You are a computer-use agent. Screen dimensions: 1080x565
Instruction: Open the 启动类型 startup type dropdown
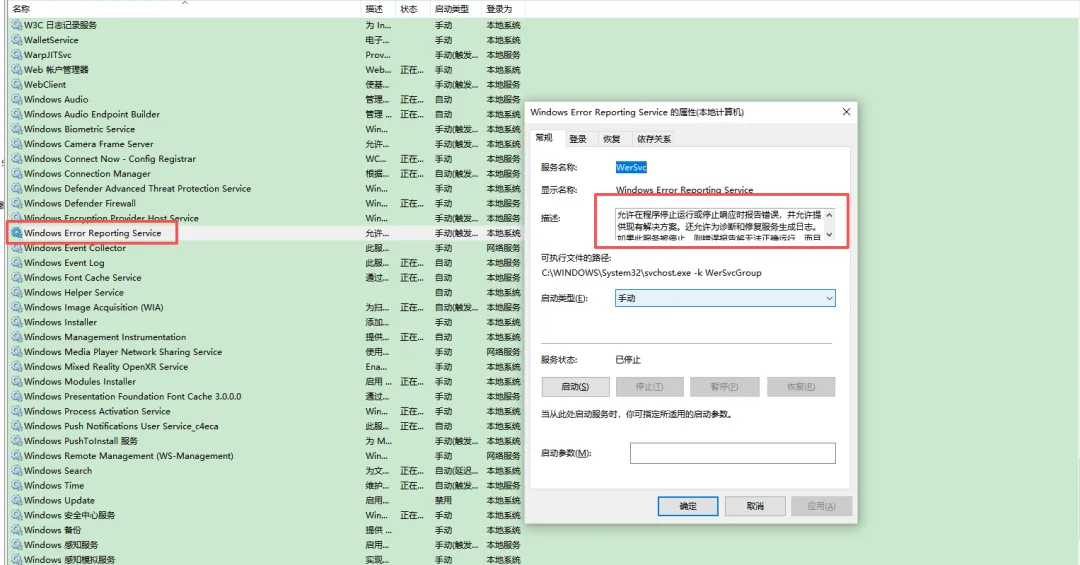point(725,298)
